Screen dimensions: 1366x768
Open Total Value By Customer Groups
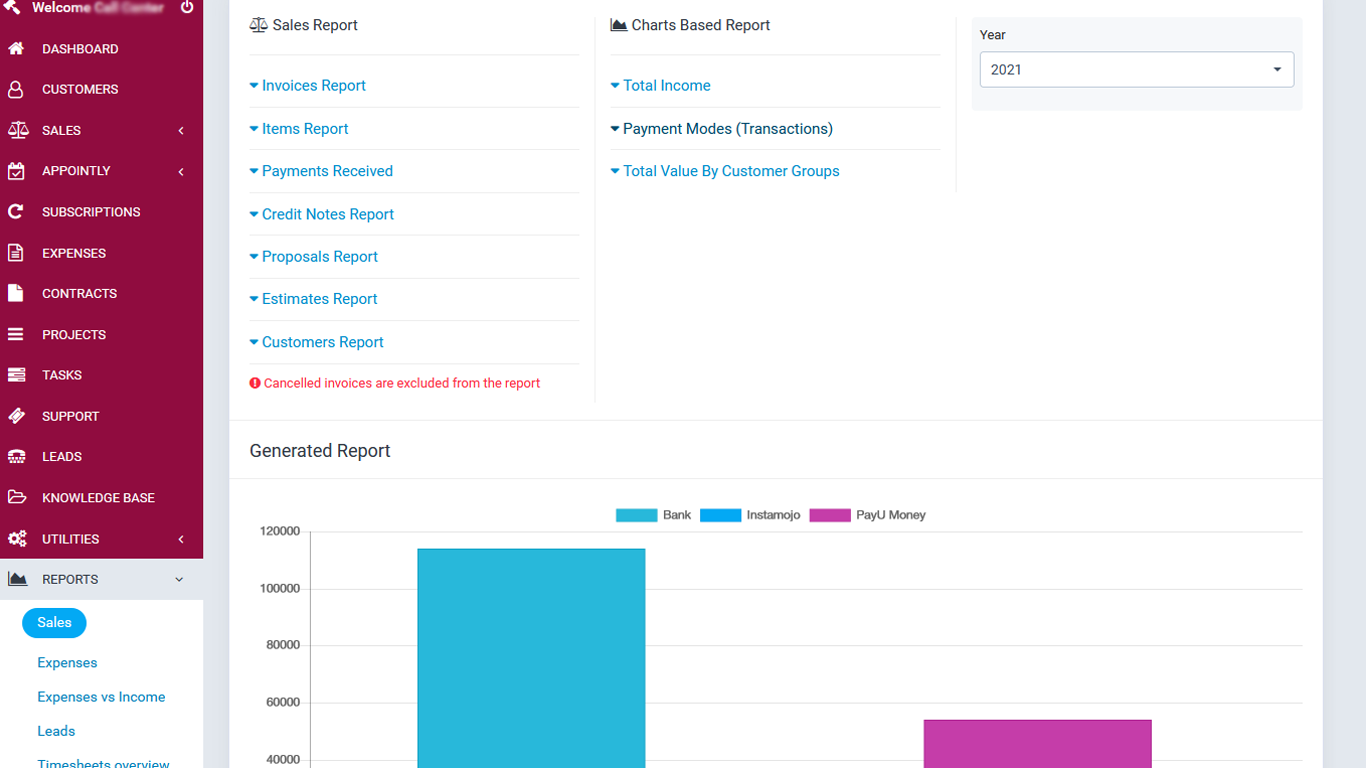click(x=730, y=171)
